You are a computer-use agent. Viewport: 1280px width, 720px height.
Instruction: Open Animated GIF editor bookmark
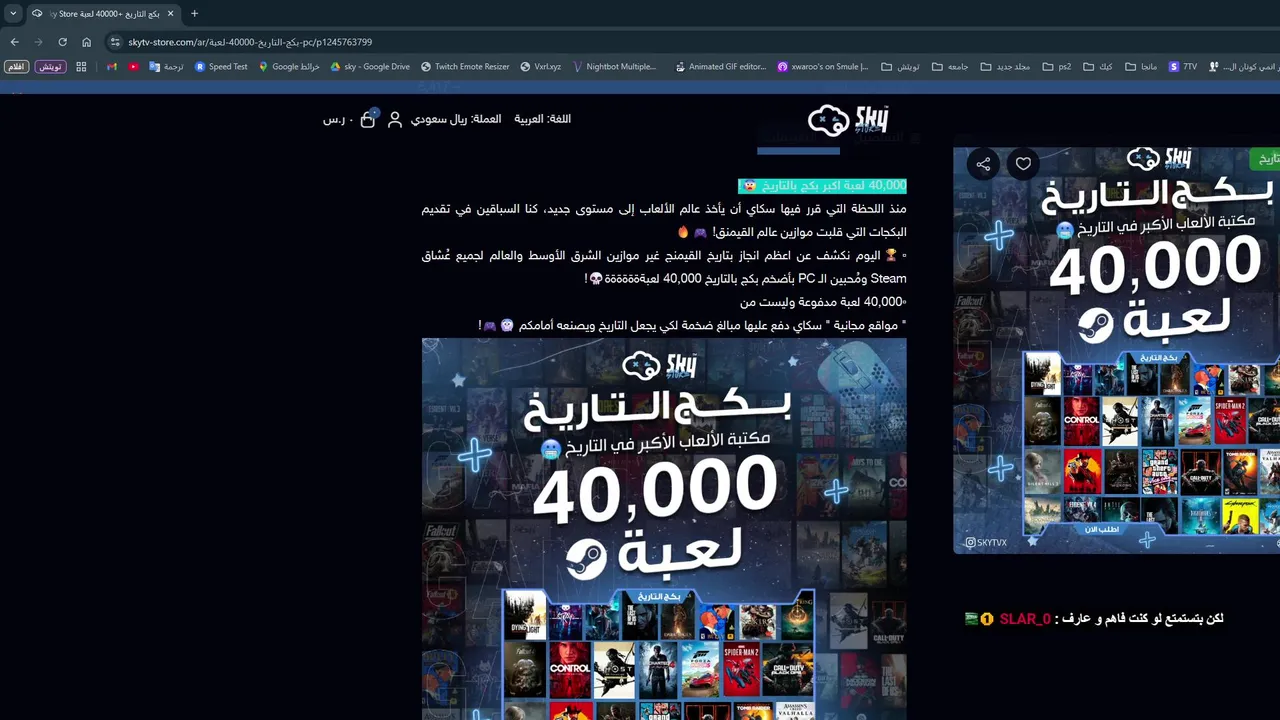[720, 67]
